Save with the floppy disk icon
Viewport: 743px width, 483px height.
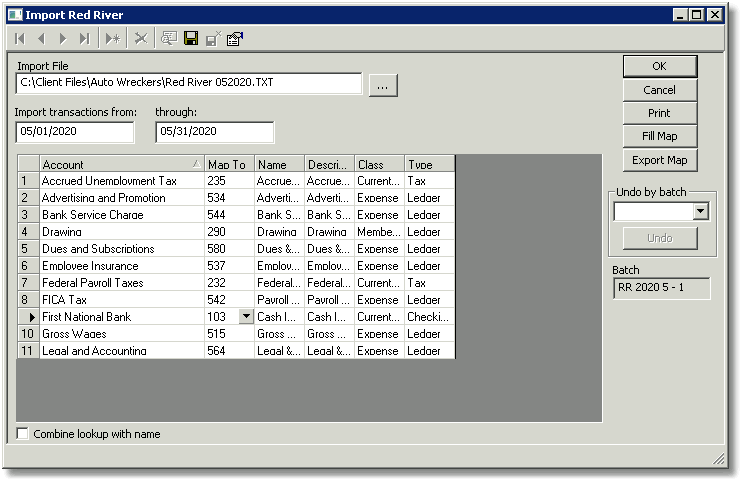191,38
